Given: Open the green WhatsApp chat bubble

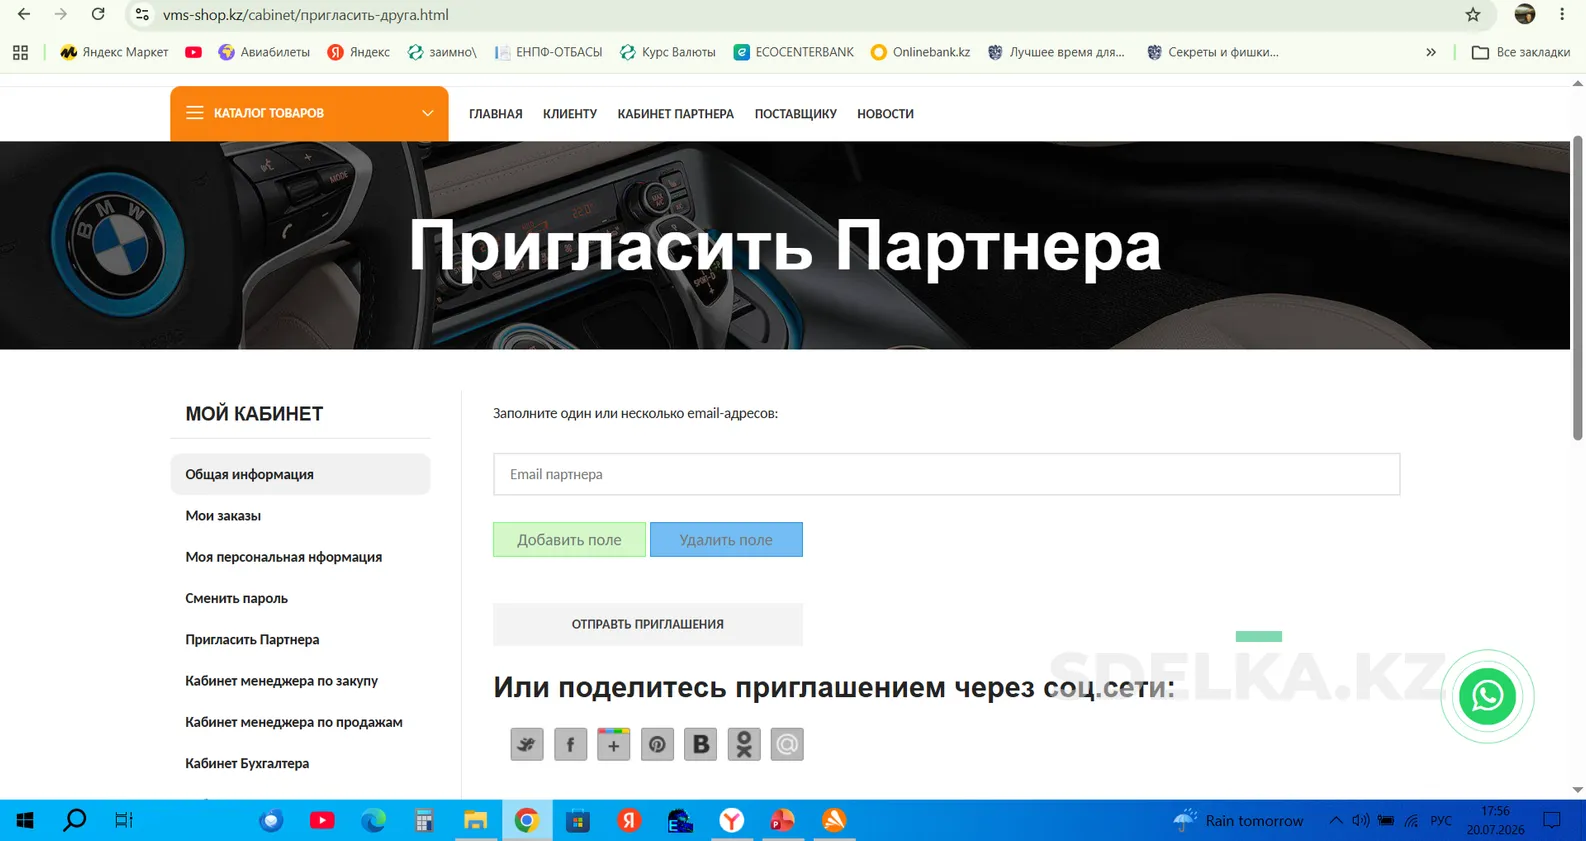Looking at the screenshot, I should tap(1487, 696).
